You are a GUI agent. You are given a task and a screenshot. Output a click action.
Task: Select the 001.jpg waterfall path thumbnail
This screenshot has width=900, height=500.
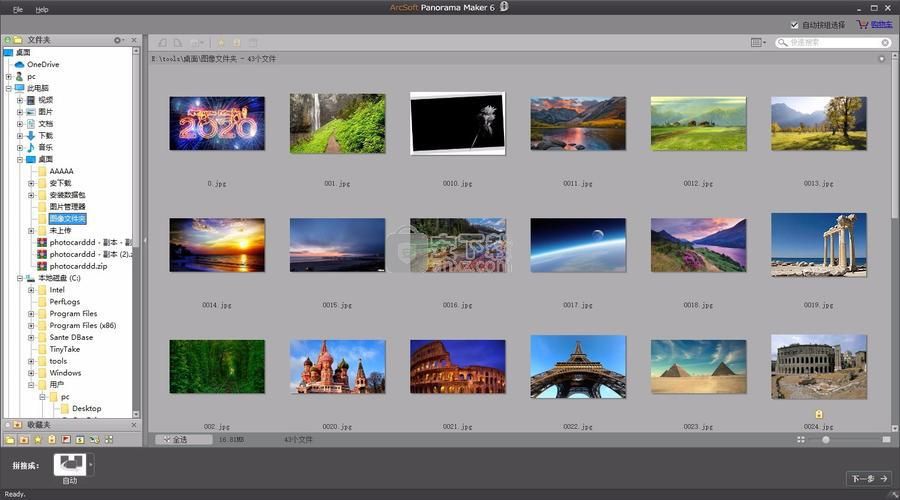338,123
